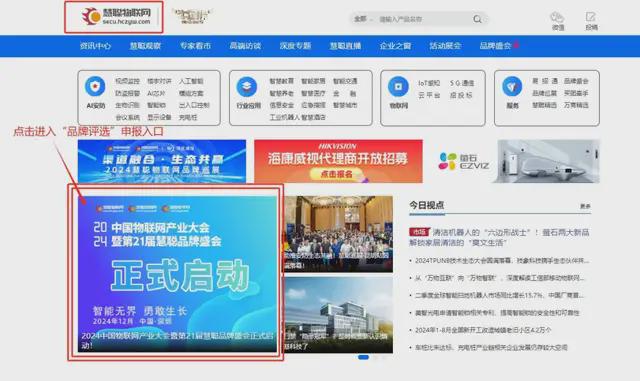Open the 生物识别 category link
This screenshot has width=640, height=381.
[127, 105]
